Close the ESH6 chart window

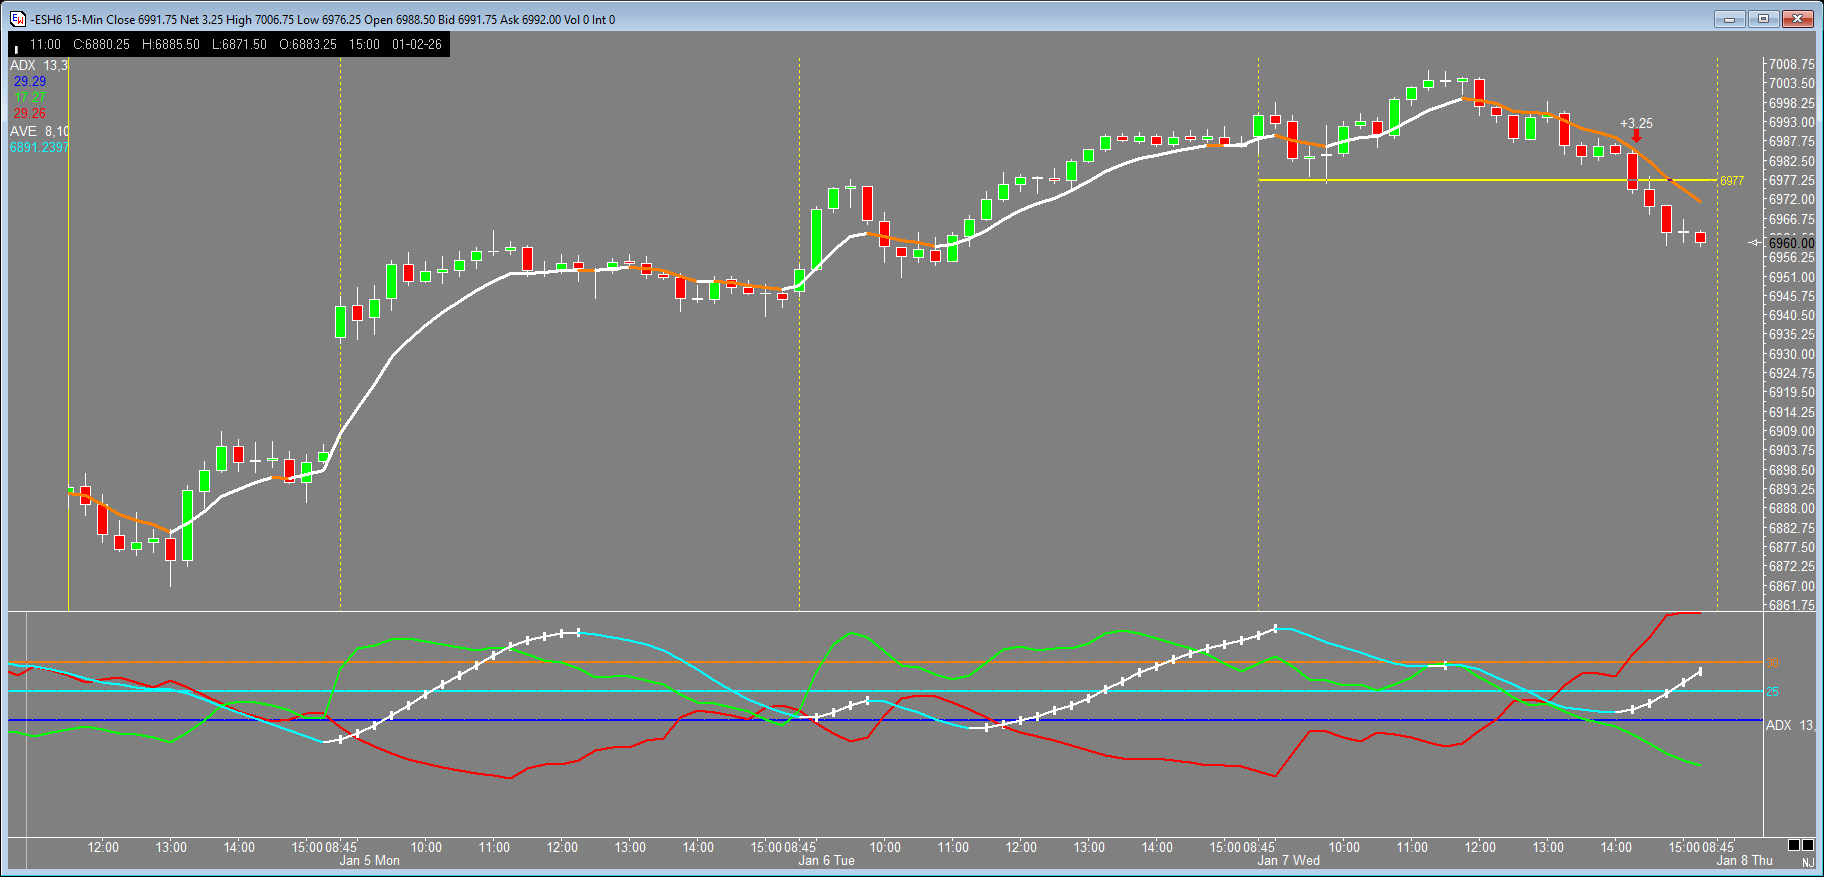coord(1797,18)
